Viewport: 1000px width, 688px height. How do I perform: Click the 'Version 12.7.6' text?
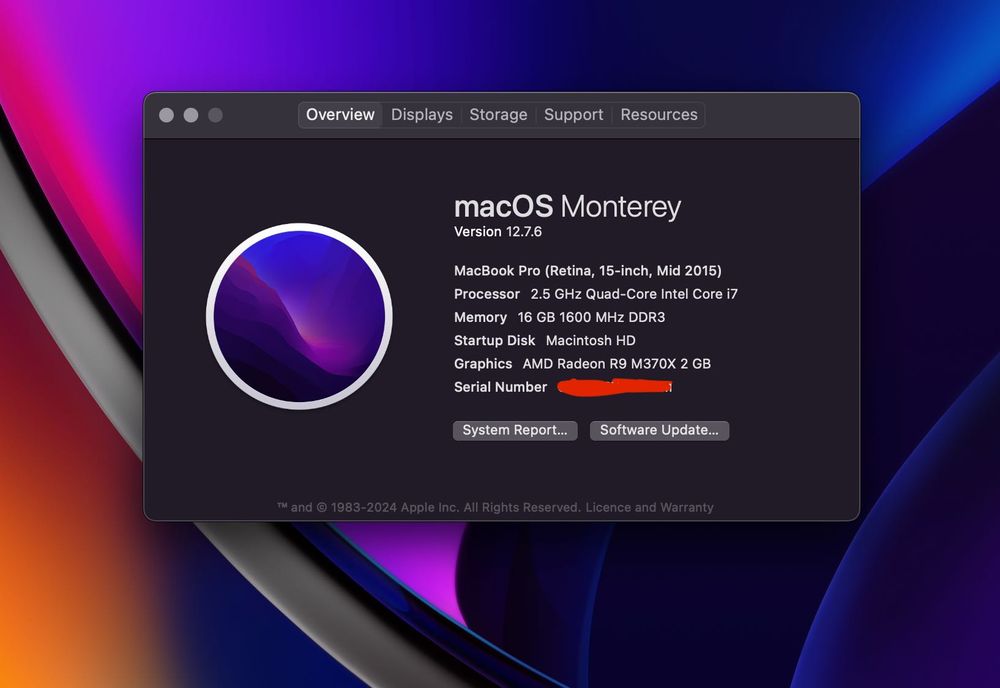click(x=498, y=232)
